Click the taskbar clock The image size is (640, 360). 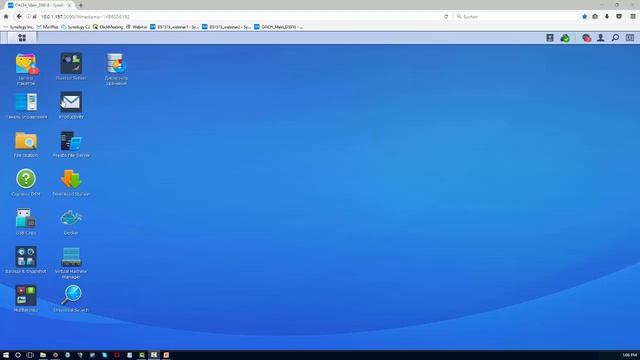pos(629,355)
